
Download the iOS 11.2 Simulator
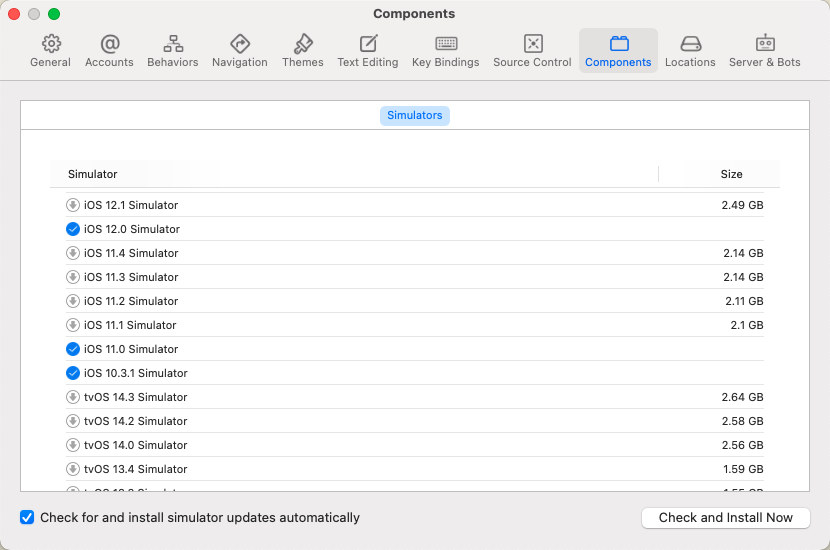tap(73, 301)
